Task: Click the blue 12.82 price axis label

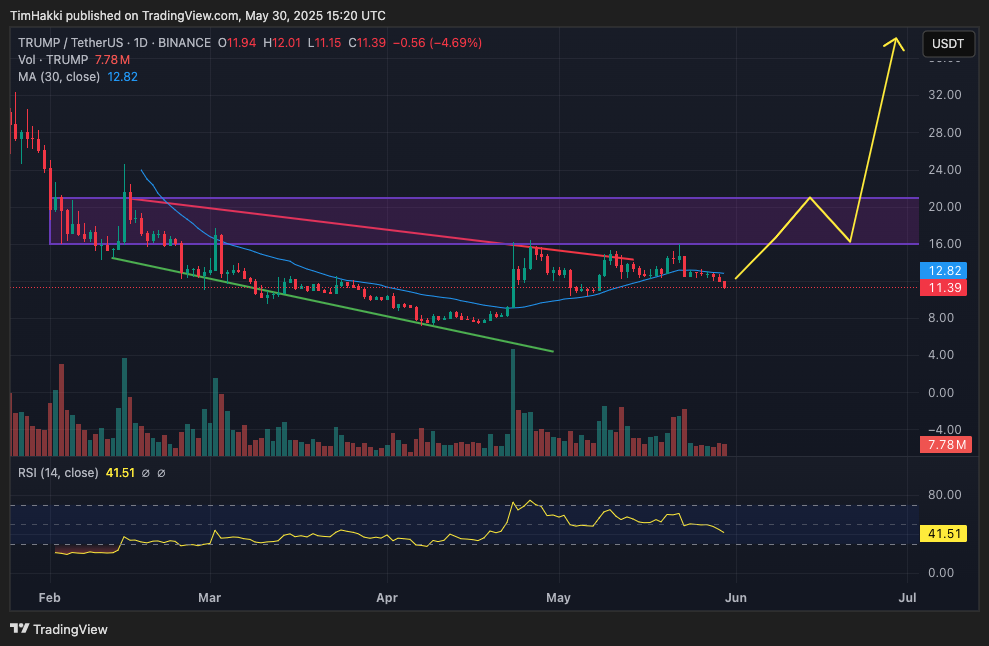Action: point(944,271)
